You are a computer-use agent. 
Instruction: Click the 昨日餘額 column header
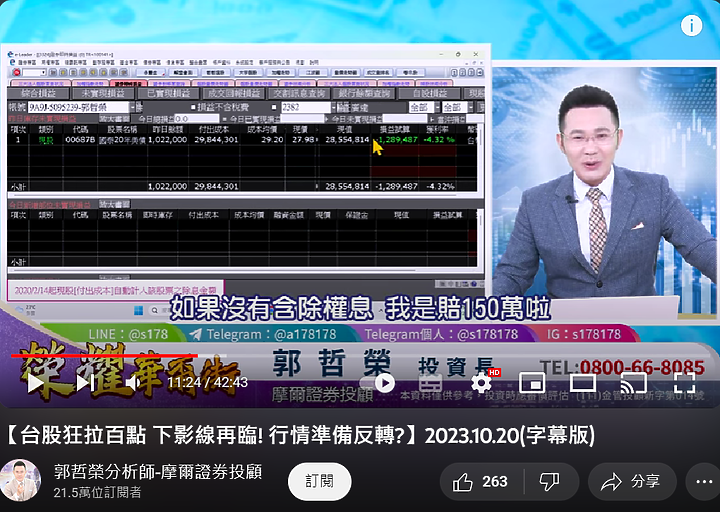pos(168,130)
